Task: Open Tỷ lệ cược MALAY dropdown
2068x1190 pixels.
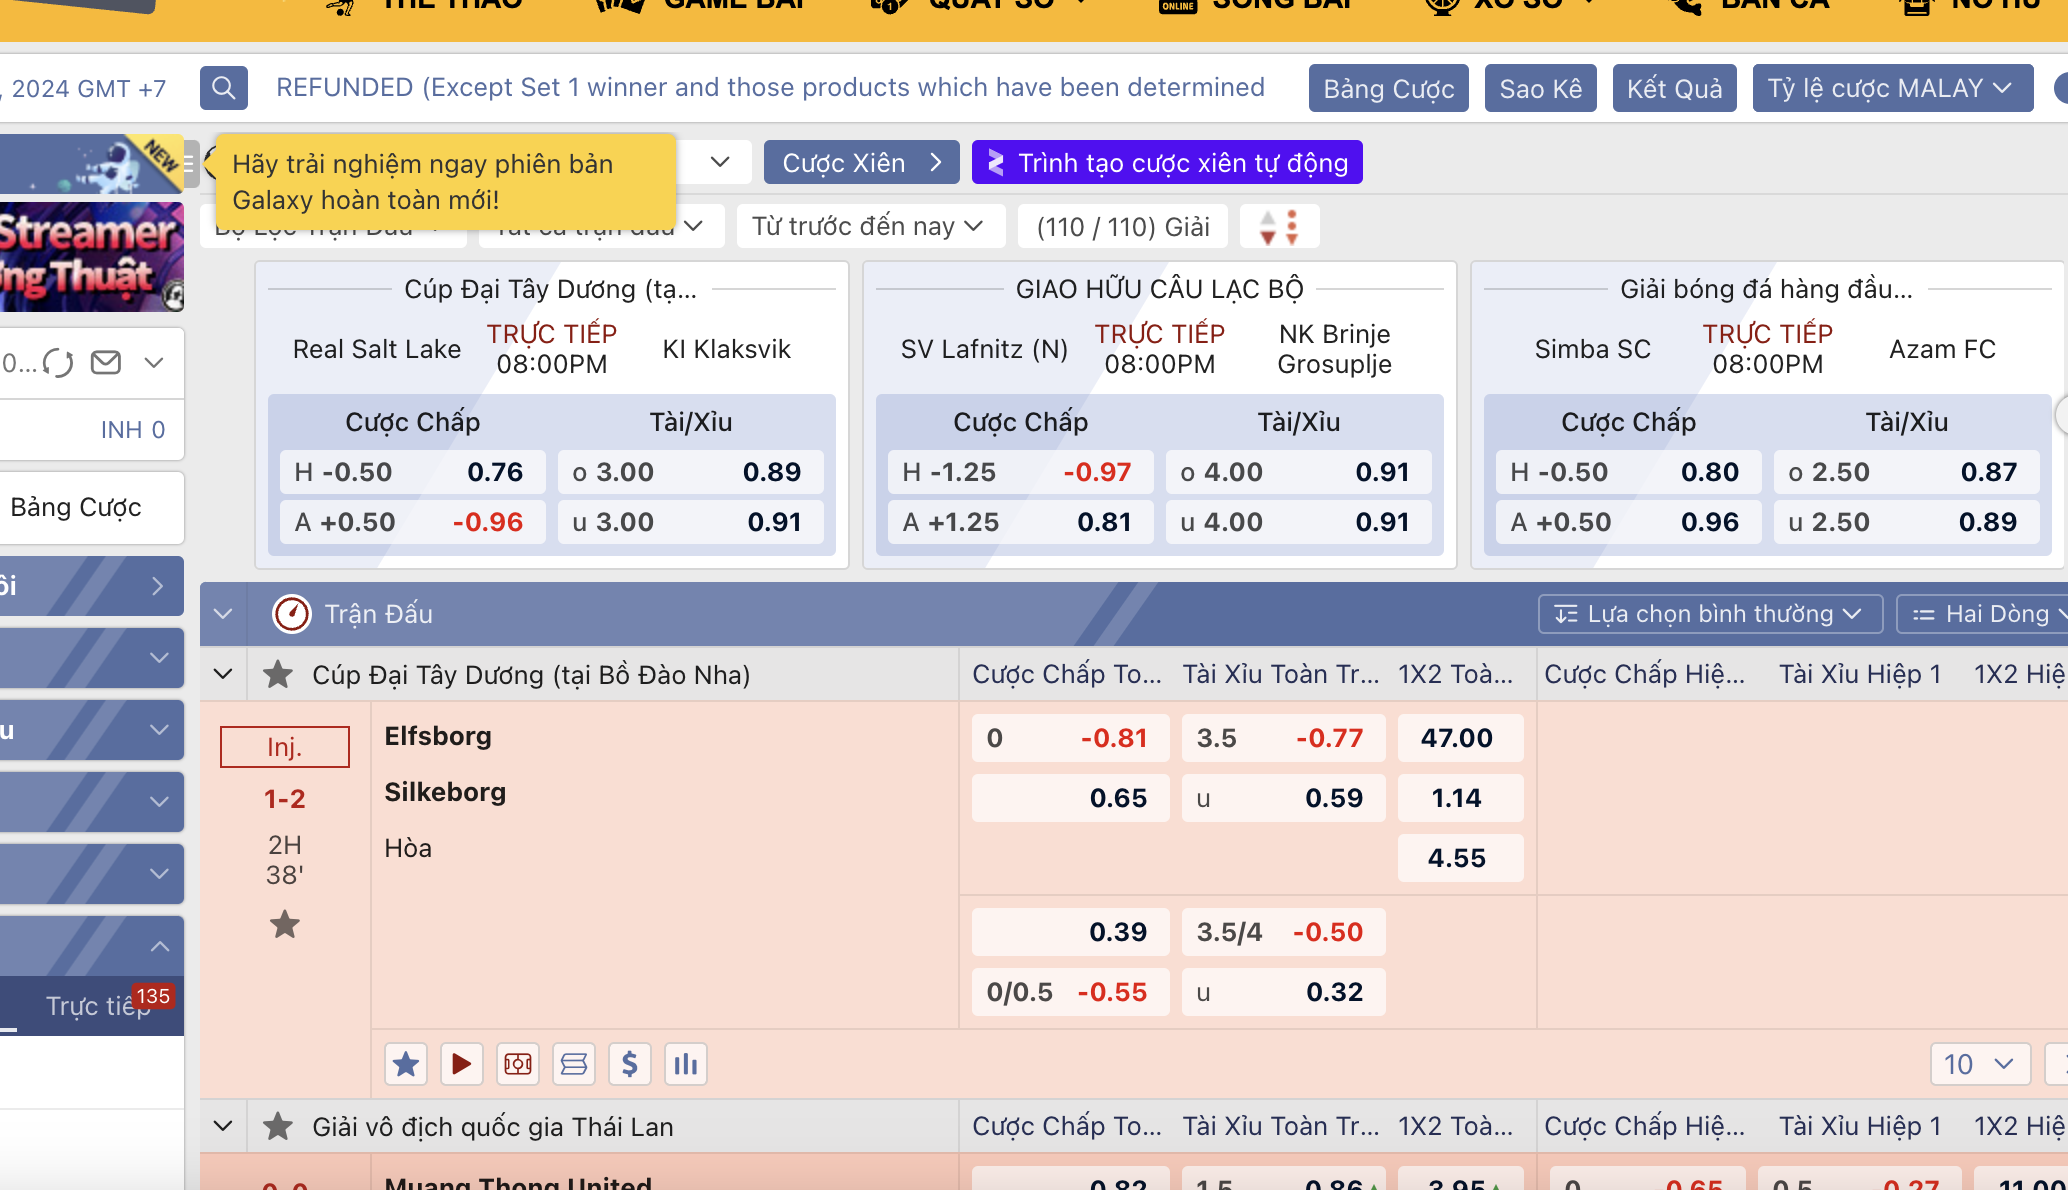Action: (1891, 88)
